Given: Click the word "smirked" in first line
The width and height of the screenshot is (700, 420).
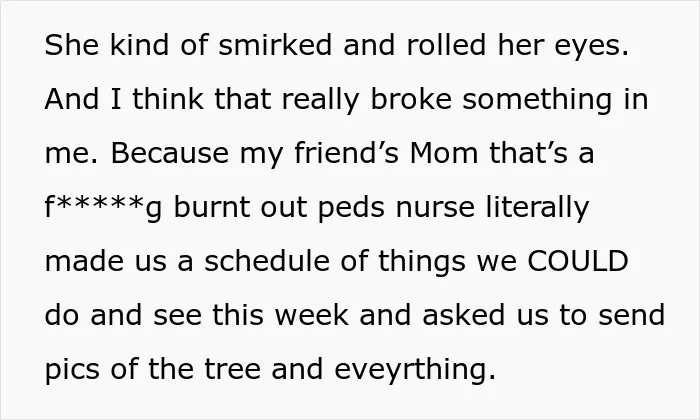Looking at the screenshot, I should (275, 45).
